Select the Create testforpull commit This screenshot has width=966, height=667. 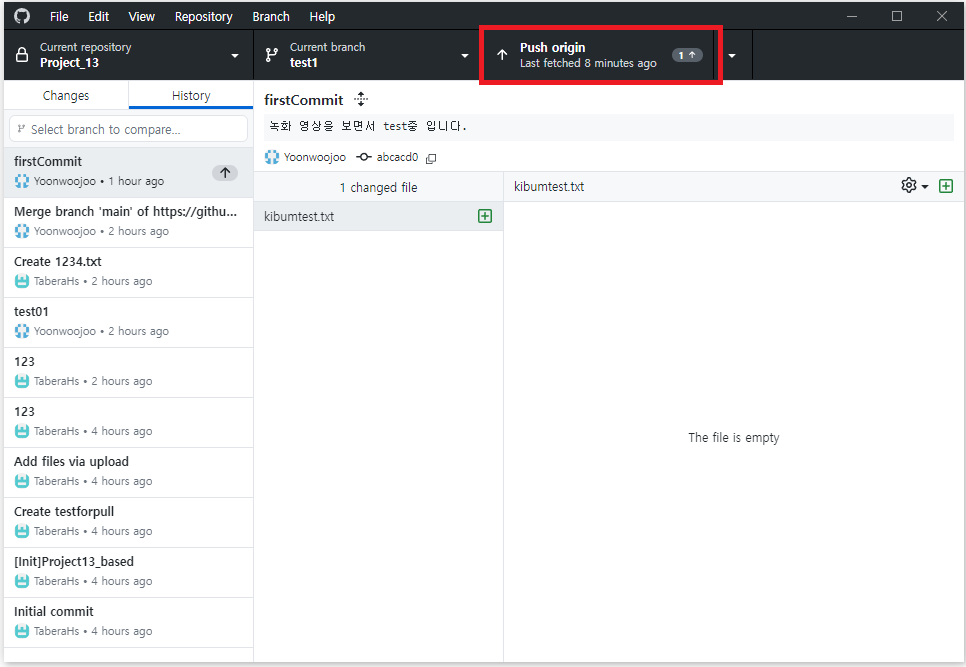tap(128, 521)
